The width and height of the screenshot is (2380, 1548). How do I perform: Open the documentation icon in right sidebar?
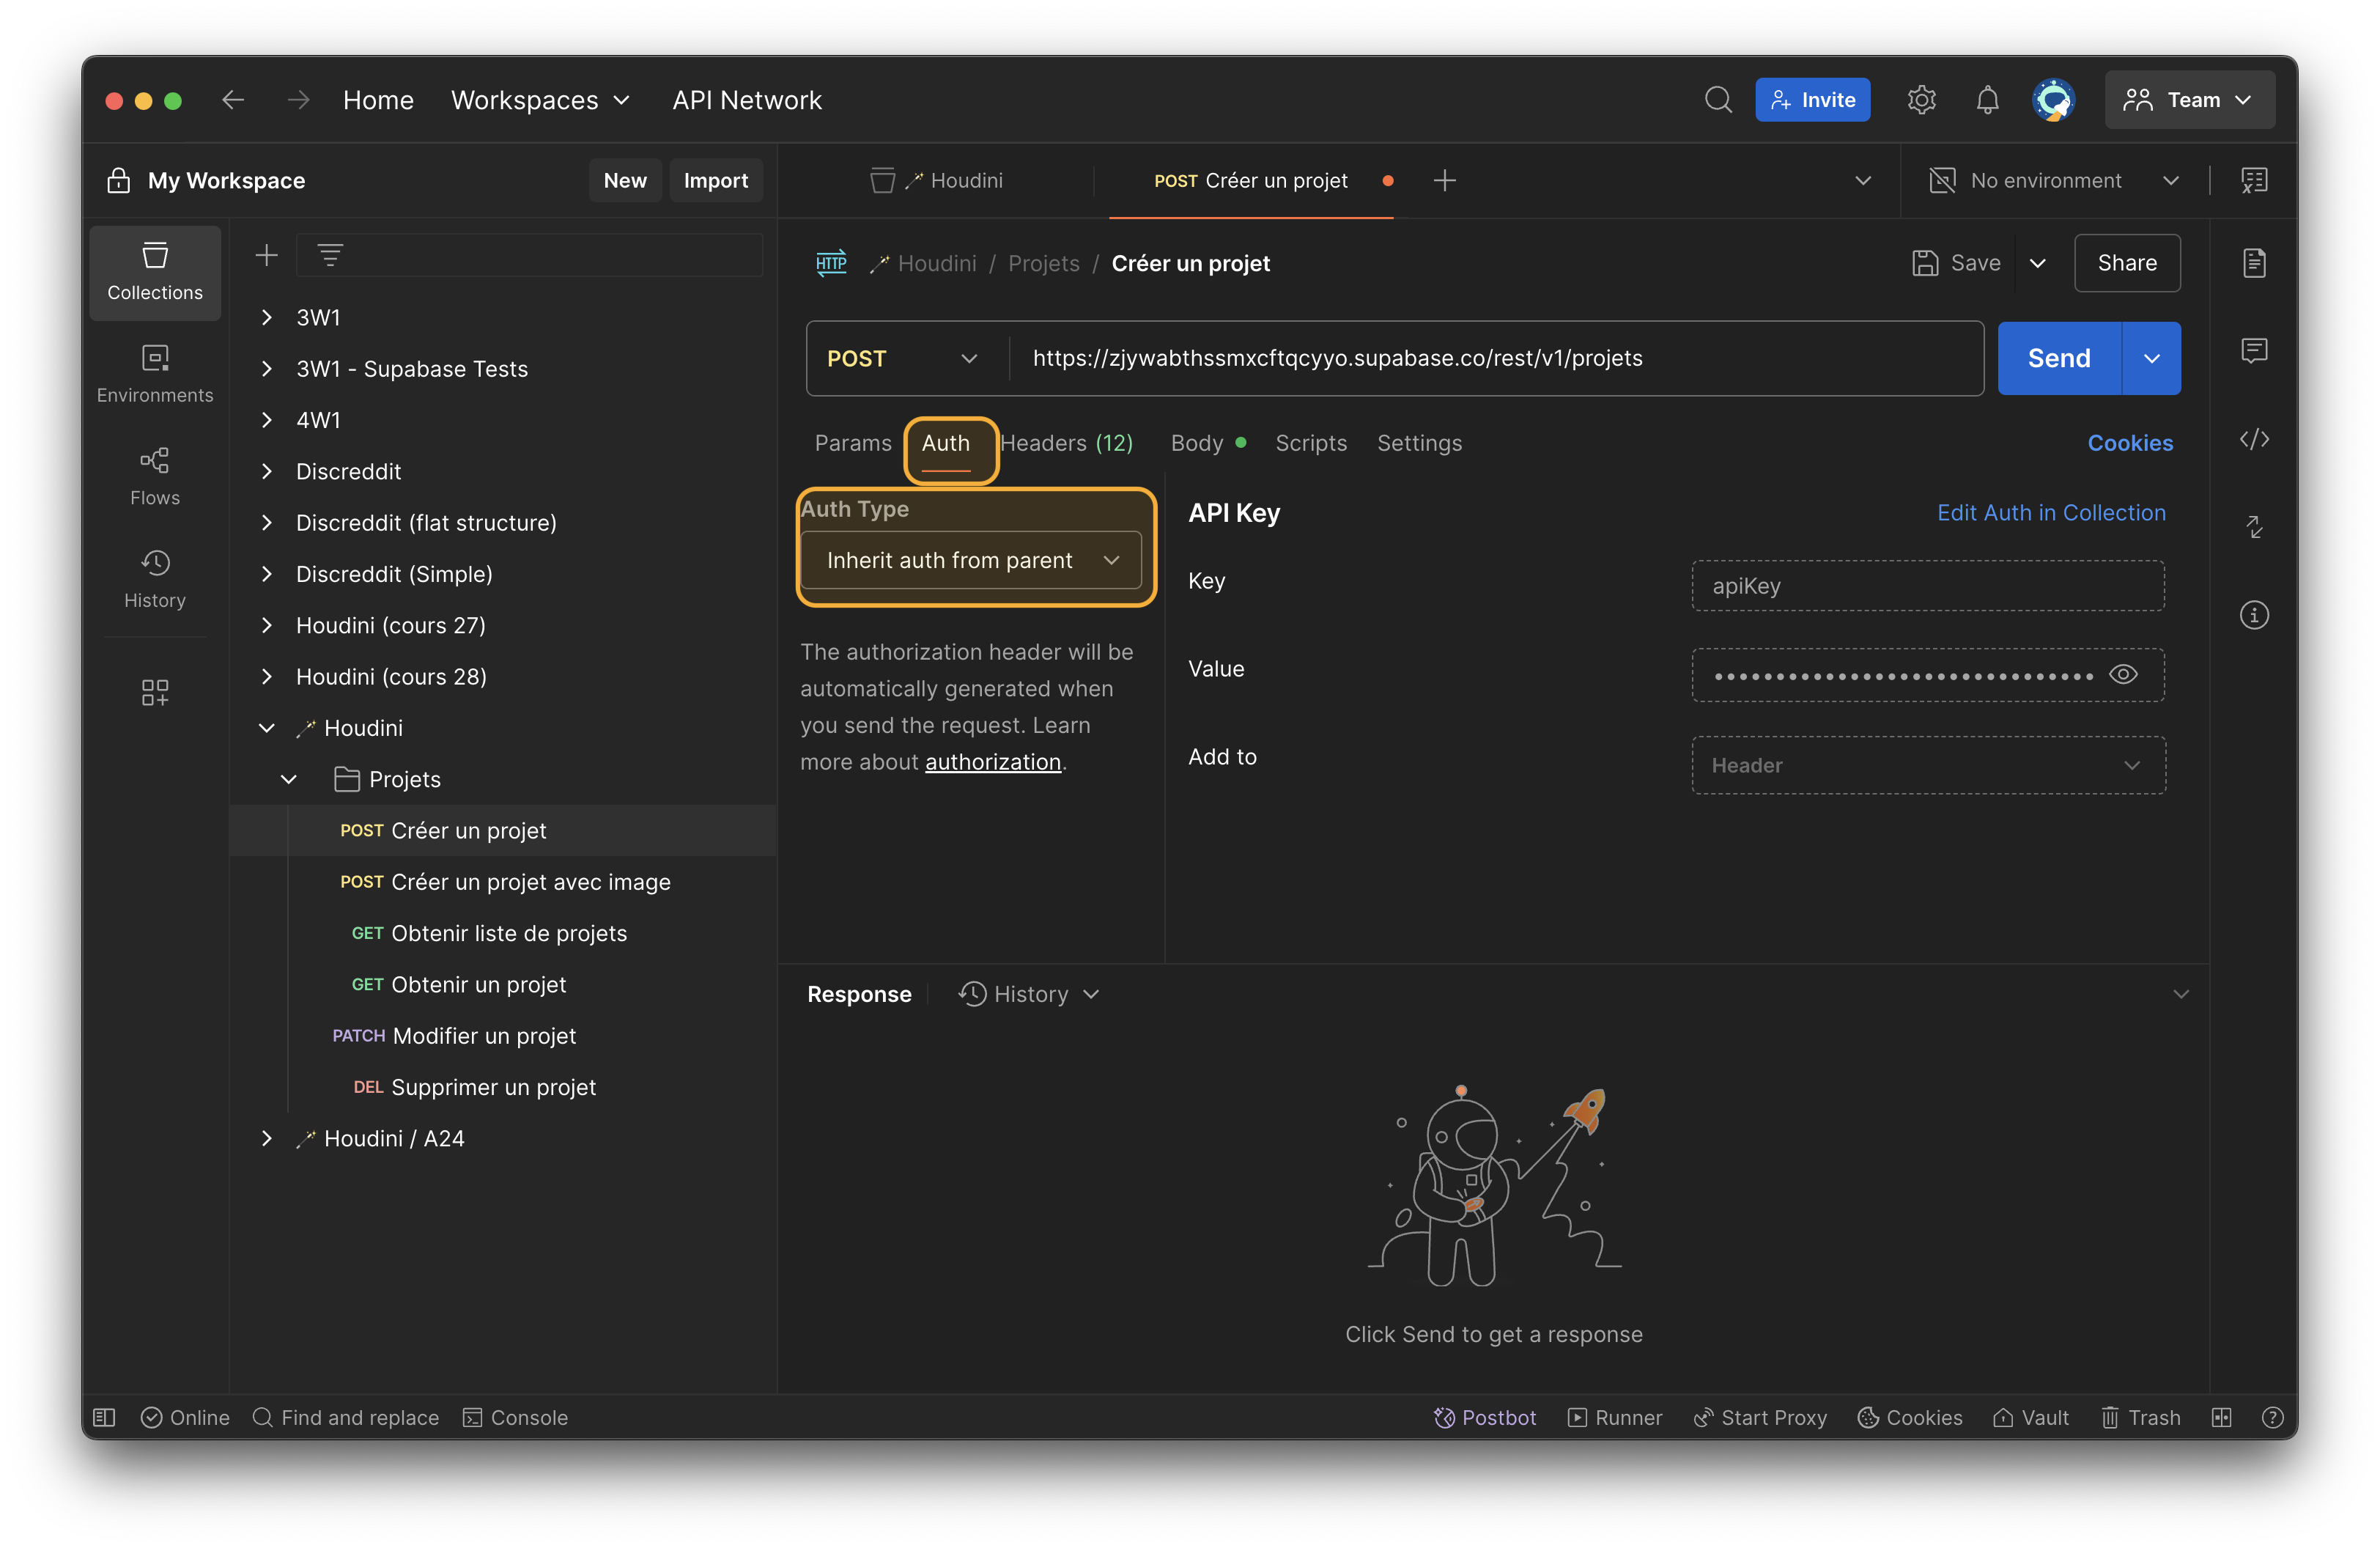coord(2254,263)
